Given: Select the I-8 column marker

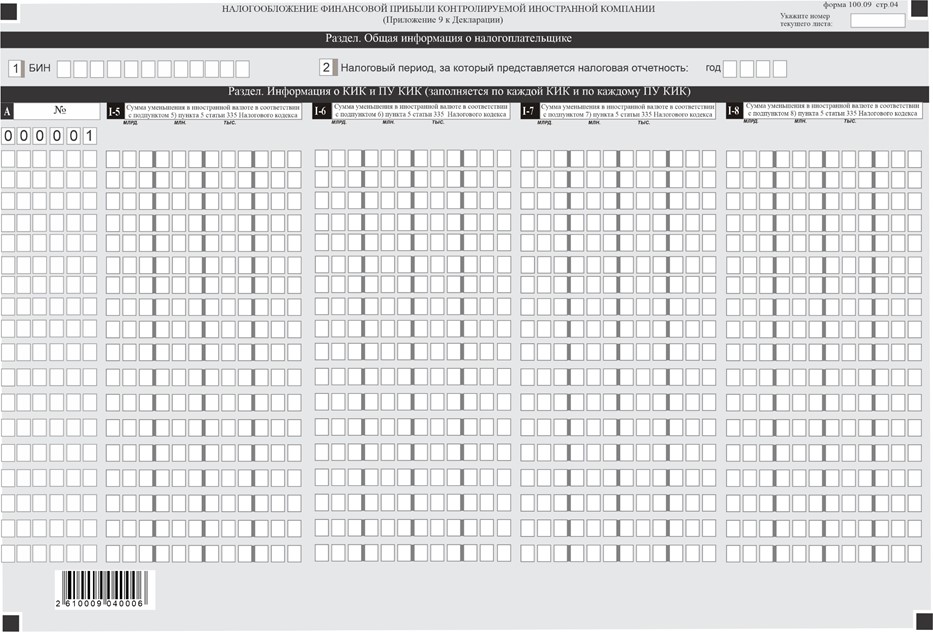Looking at the screenshot, I should pos(734,110).
